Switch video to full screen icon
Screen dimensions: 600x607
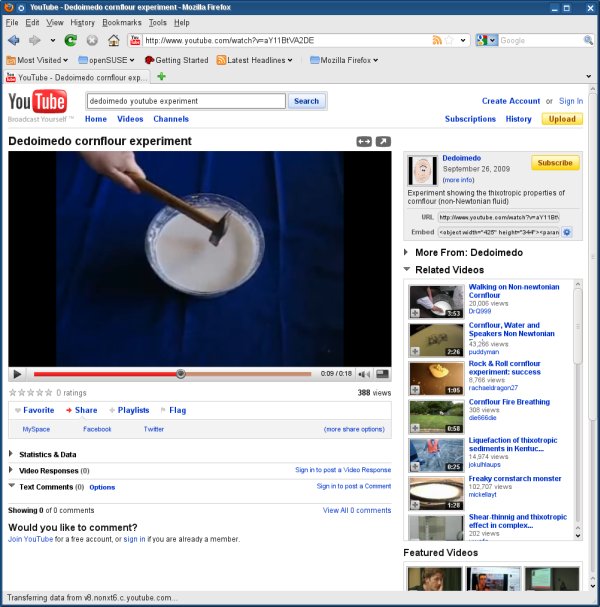click(x=382, y=374)
